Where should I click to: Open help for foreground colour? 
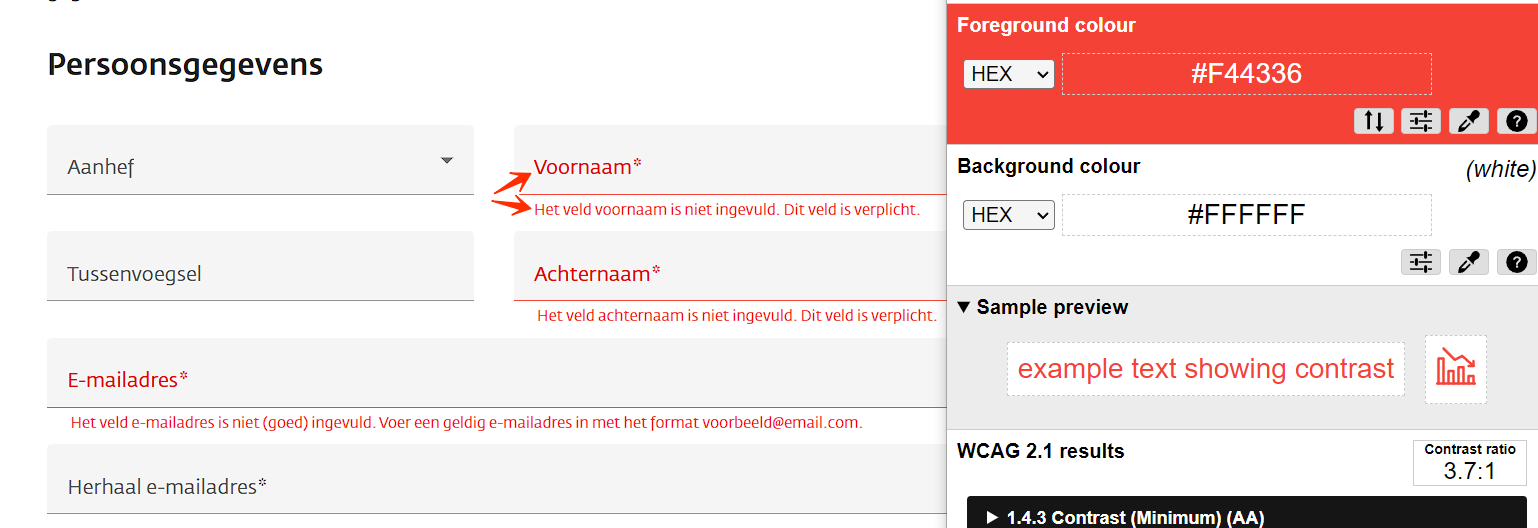[x=1516, y=121]
